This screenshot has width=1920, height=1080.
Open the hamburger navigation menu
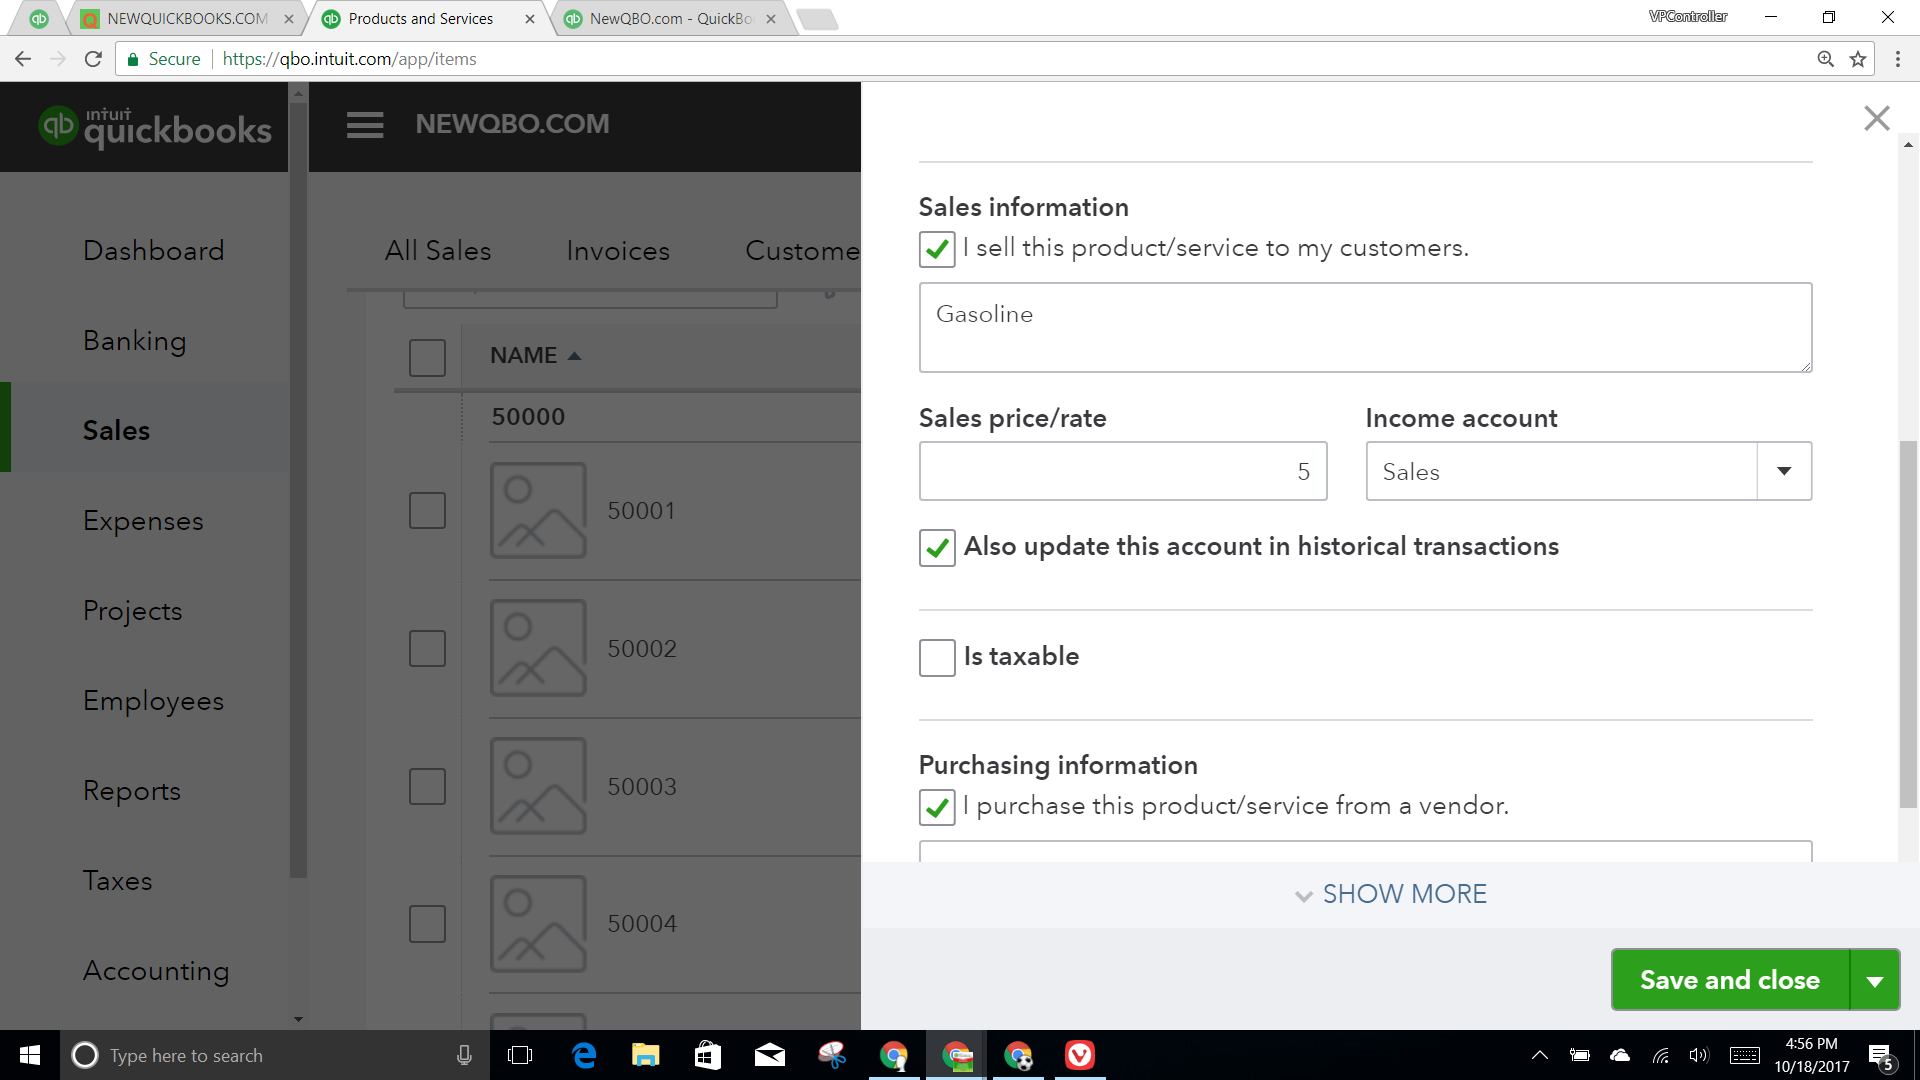[365, 125]
